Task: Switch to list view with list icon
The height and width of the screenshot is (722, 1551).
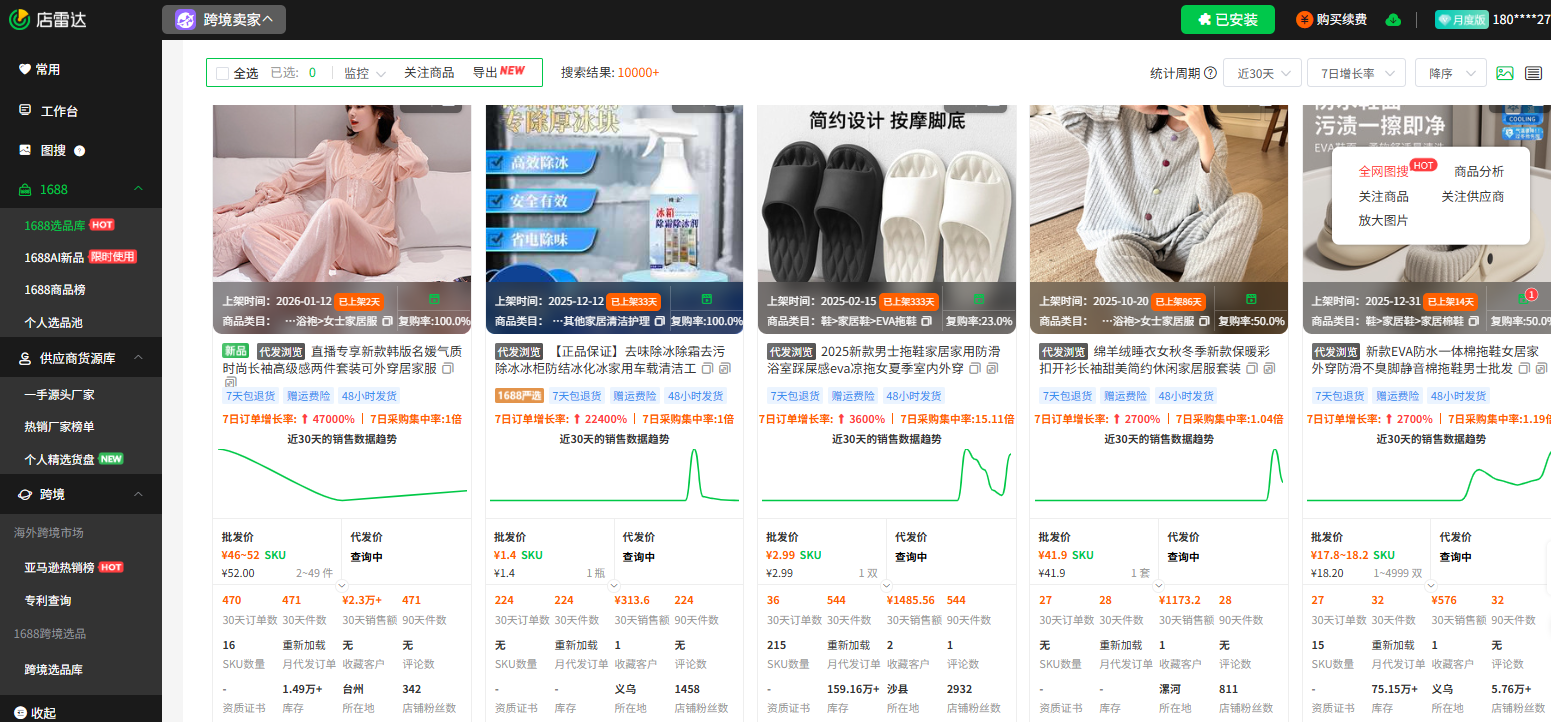Action: click(x=1533, y=72)
